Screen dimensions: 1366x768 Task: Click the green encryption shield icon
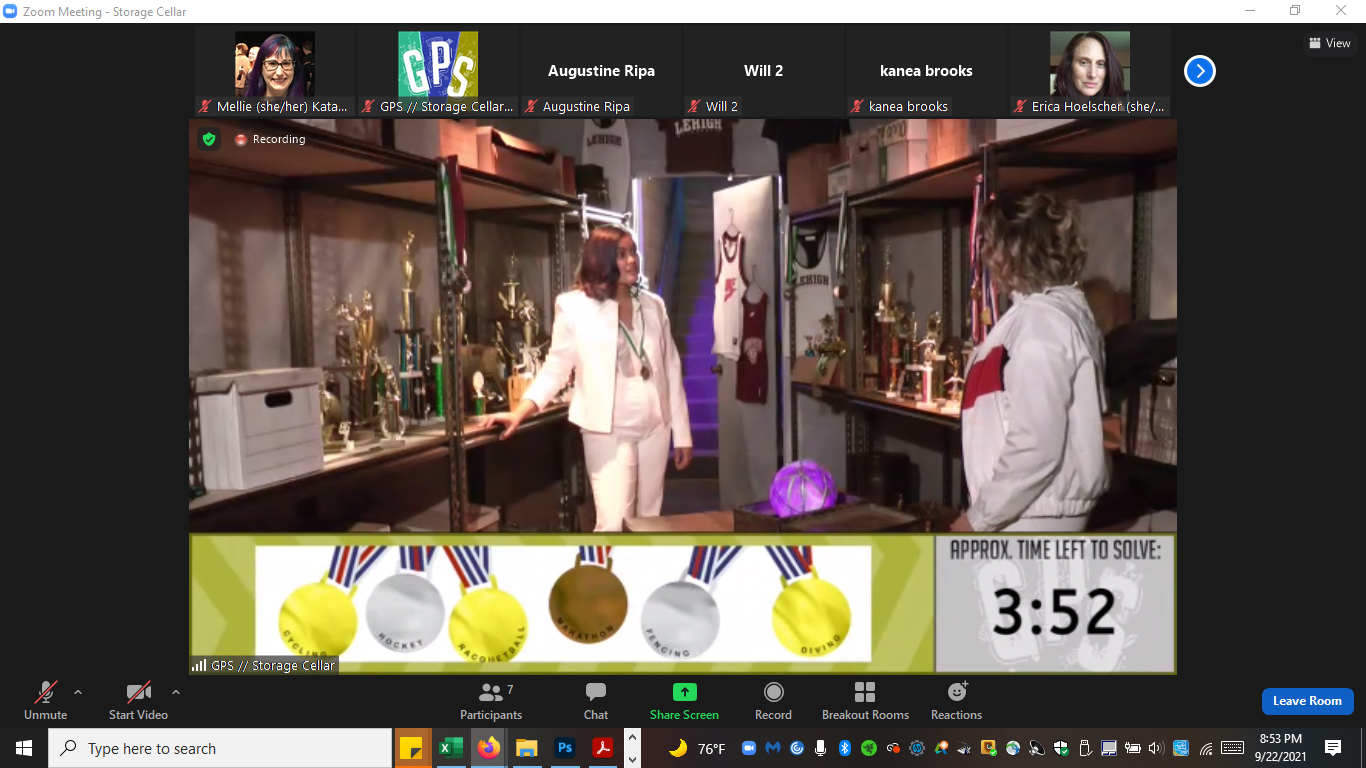pos(209,140)
